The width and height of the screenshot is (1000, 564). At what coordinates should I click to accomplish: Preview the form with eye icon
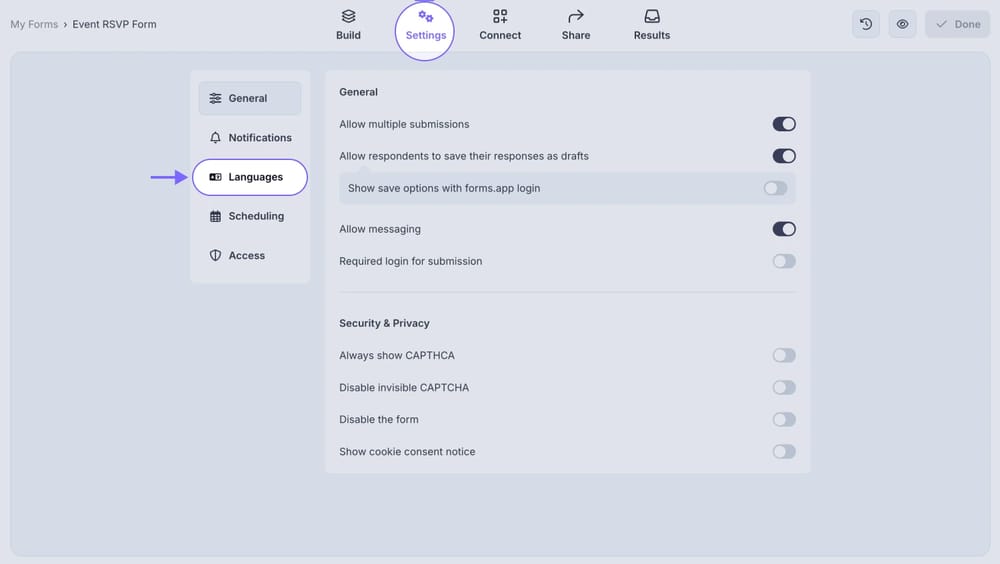(x=902, y=24)
